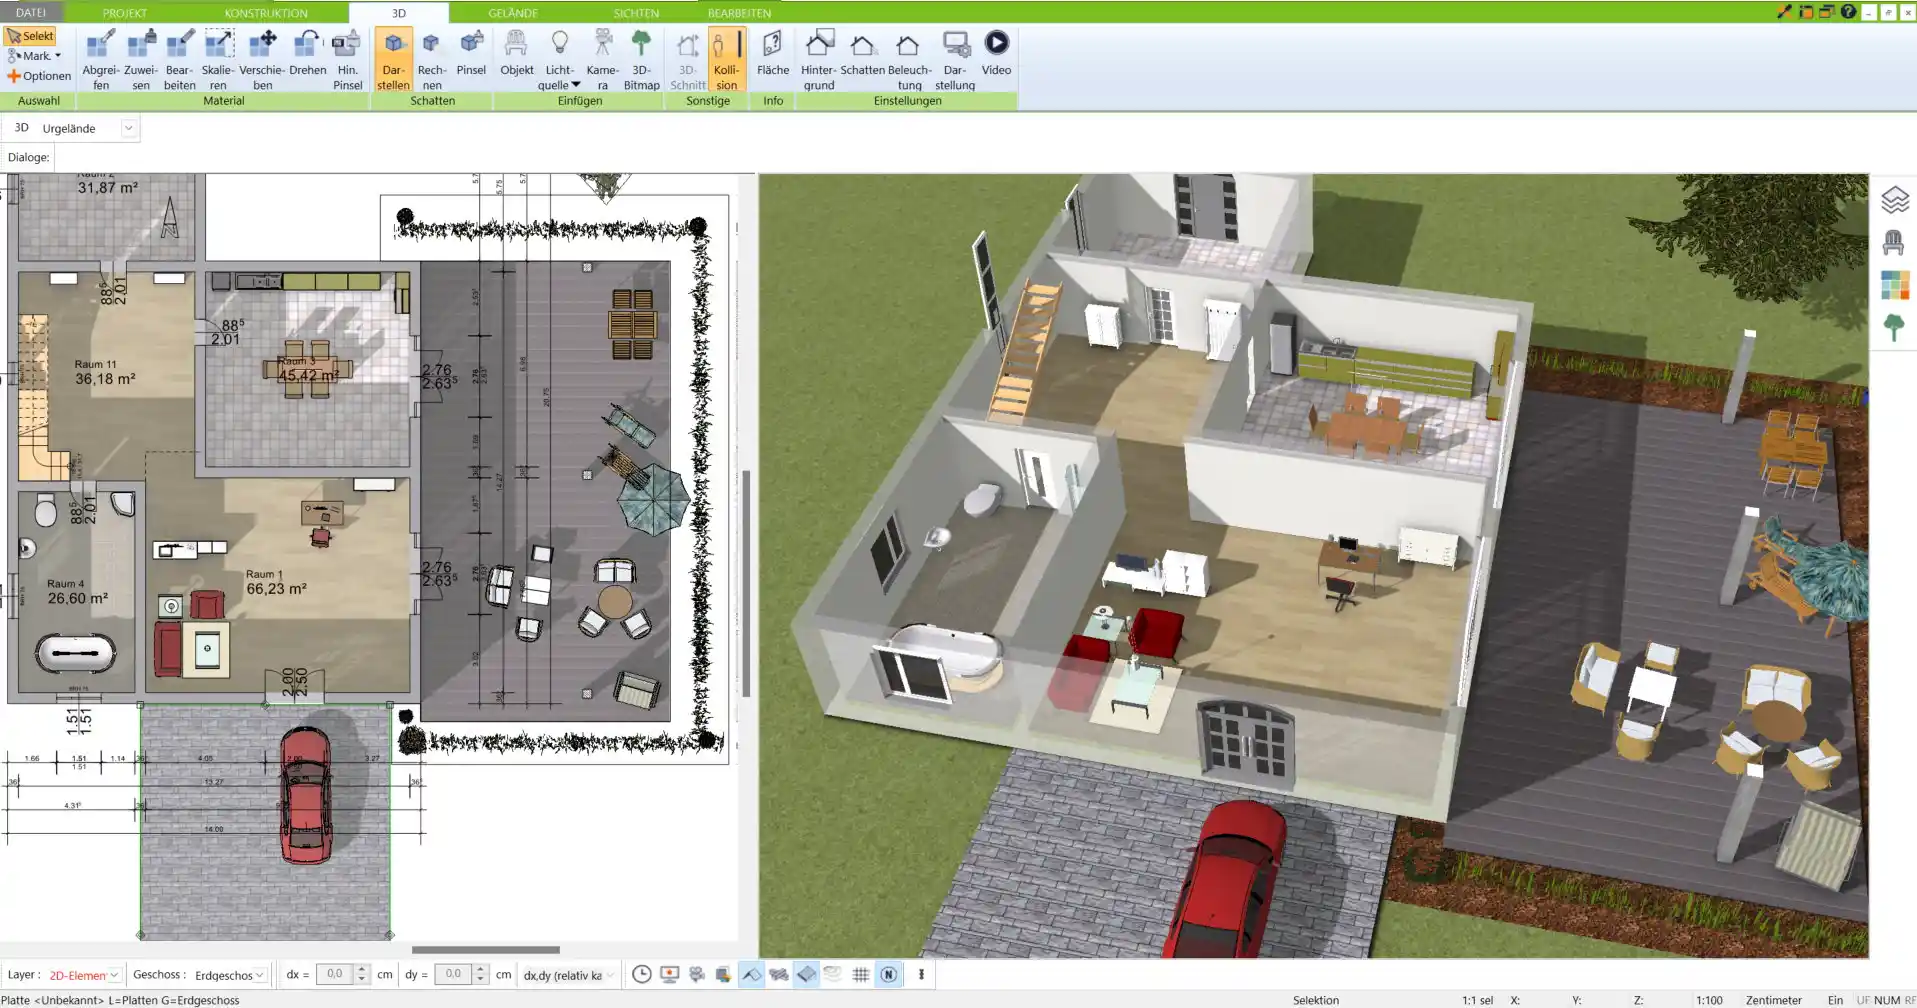Pick the Hin. Pinsel tool
This screenshot has width=1917, height=1008.
coord(347,60)
